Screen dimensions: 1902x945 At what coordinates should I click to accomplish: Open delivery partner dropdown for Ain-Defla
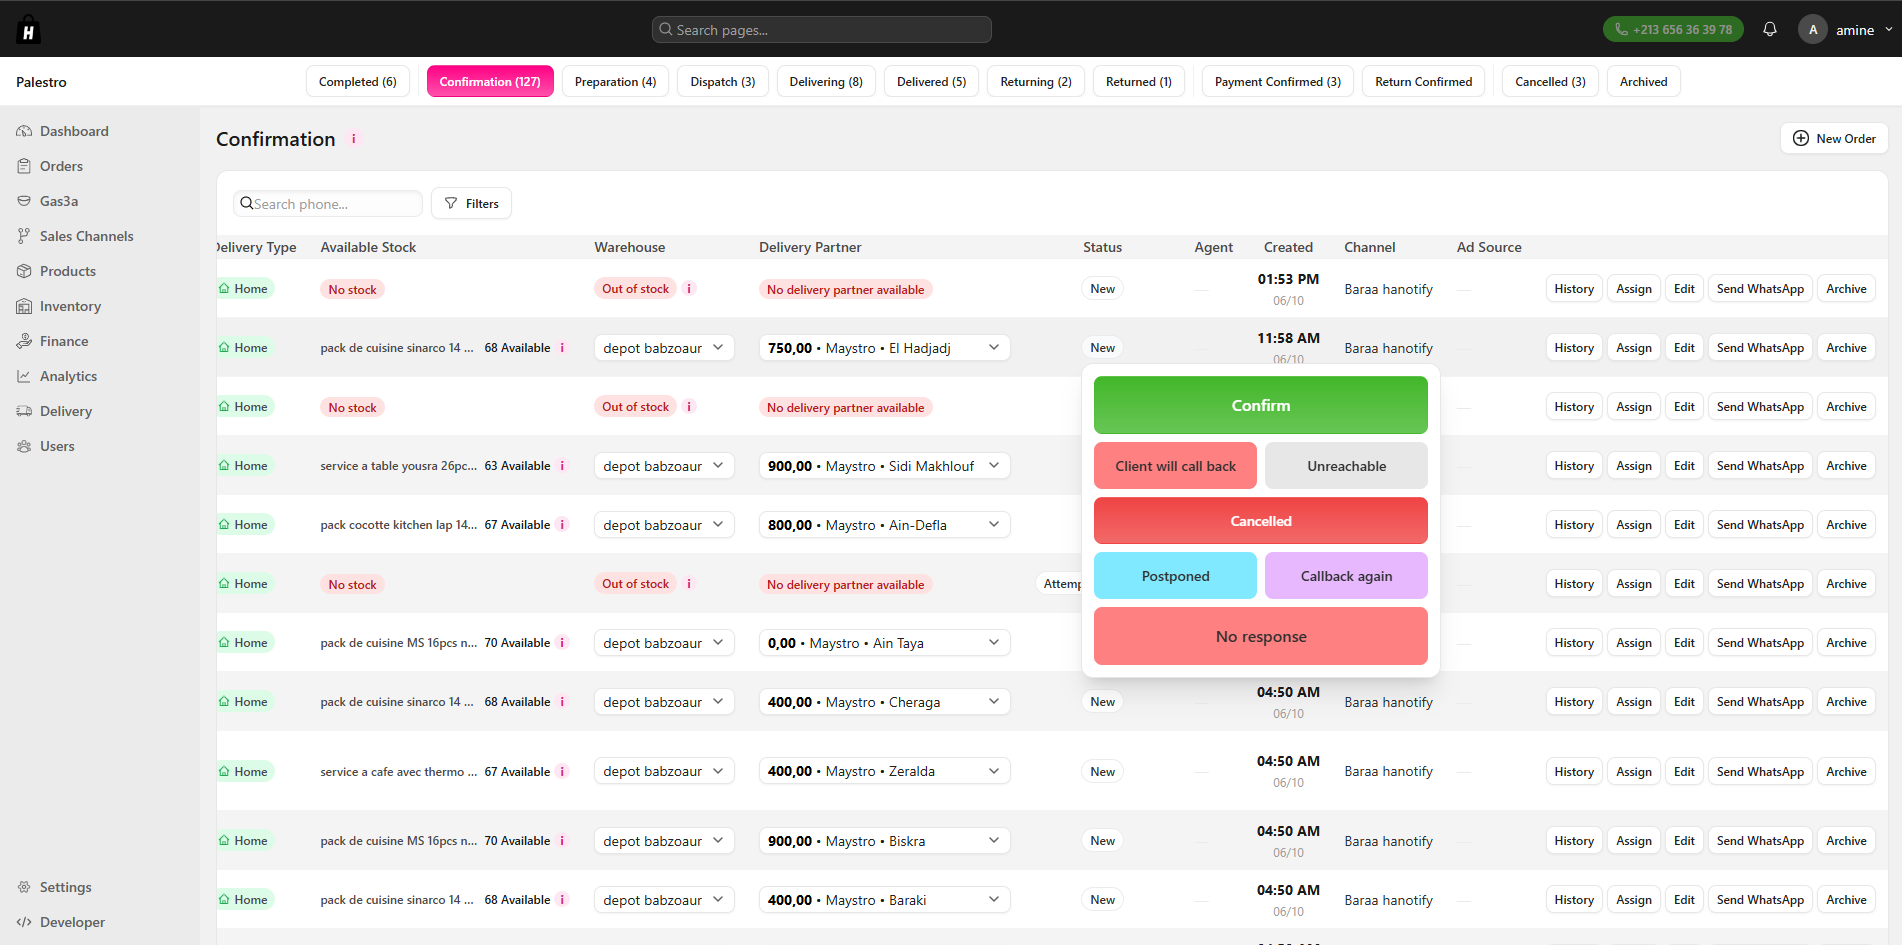(884, 525)
